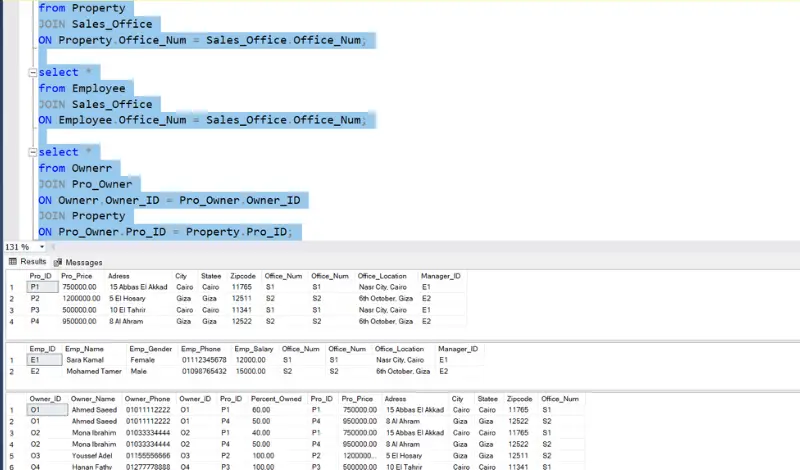Select the E1 cell in employee grid
This screenshot has height=470, width=800.
click(44, 360)
